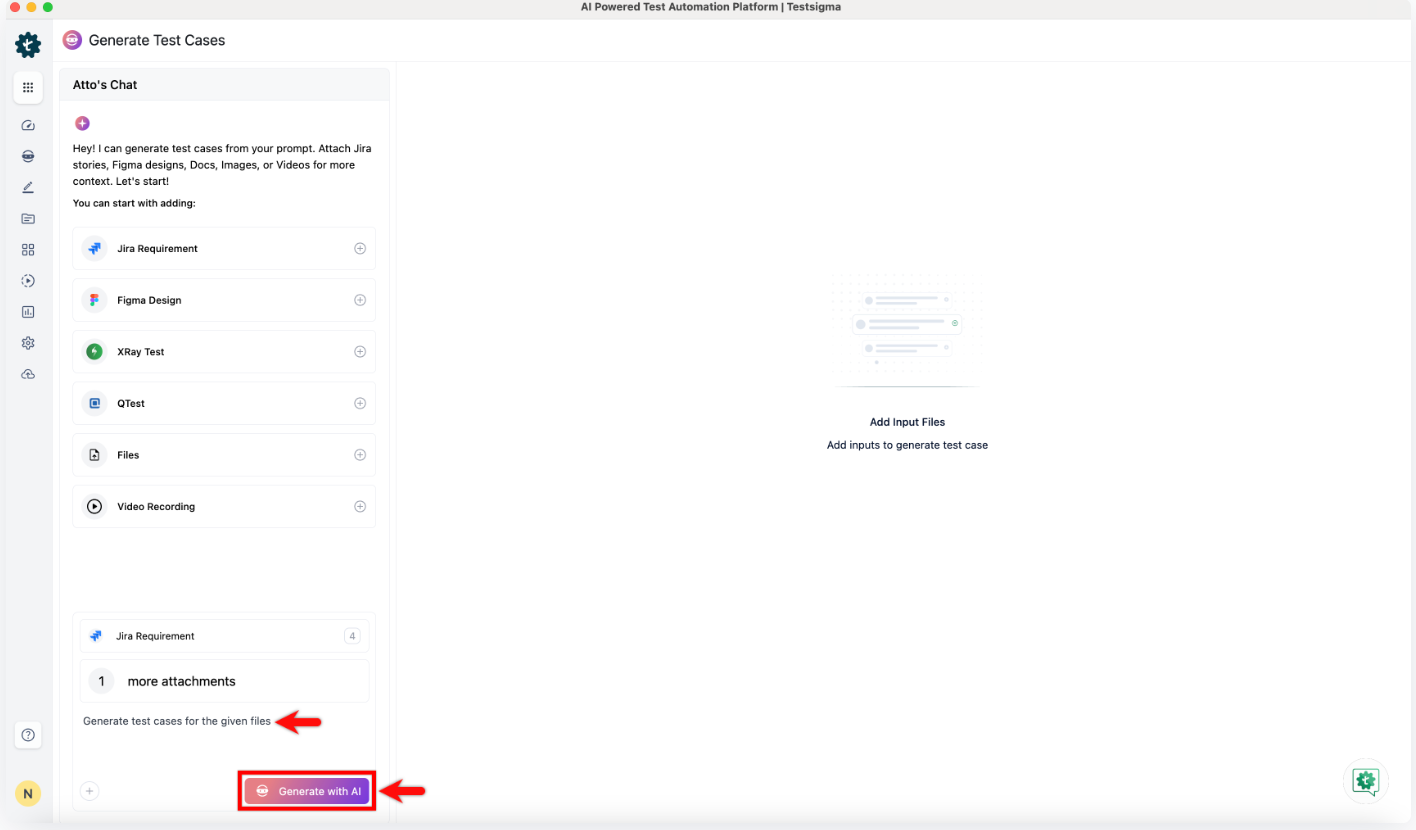Add a Video Recording with plus icon
Viewport: 1416px width, 830px height.
coord(360,507)
